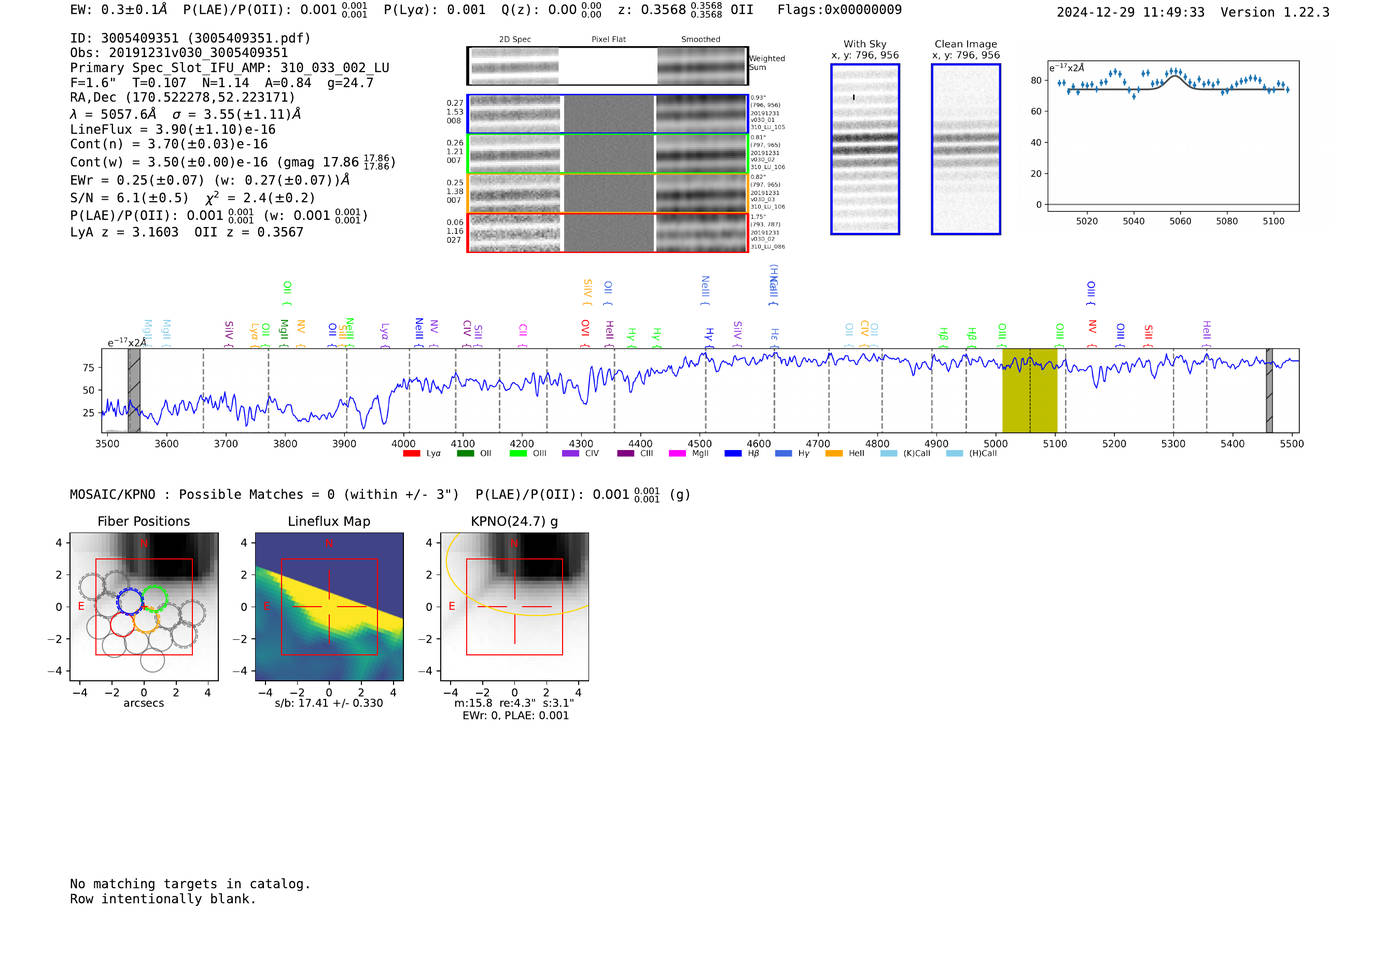Click the lime OIII legend swatch
This screenshot has width=1400, height=953.
[518, 453]
